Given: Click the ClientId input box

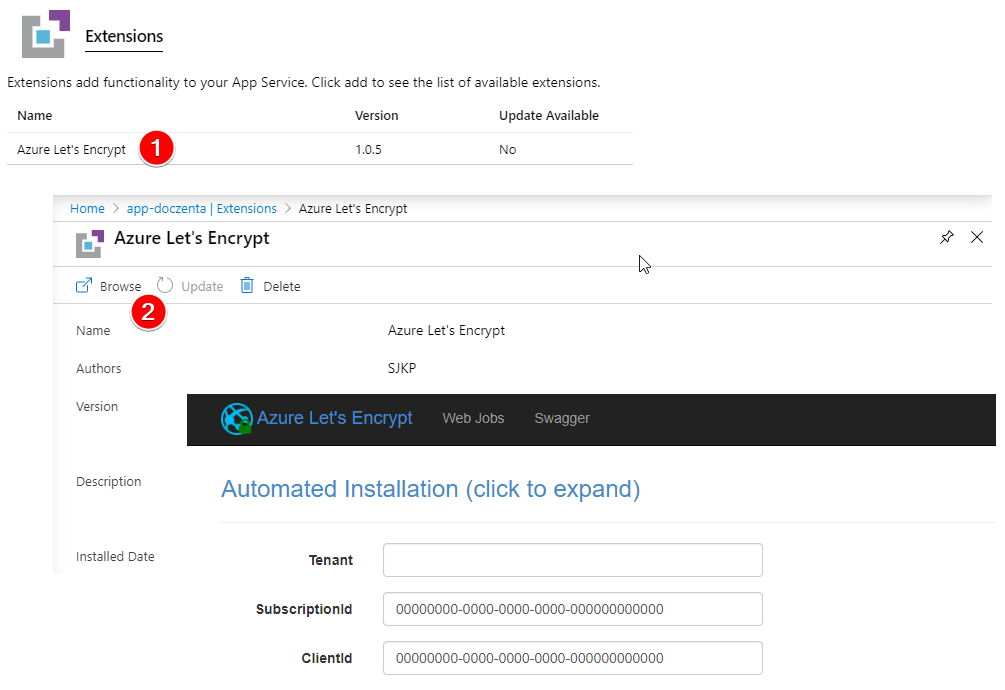Looking at the screenshot, I should click(572, 658).
